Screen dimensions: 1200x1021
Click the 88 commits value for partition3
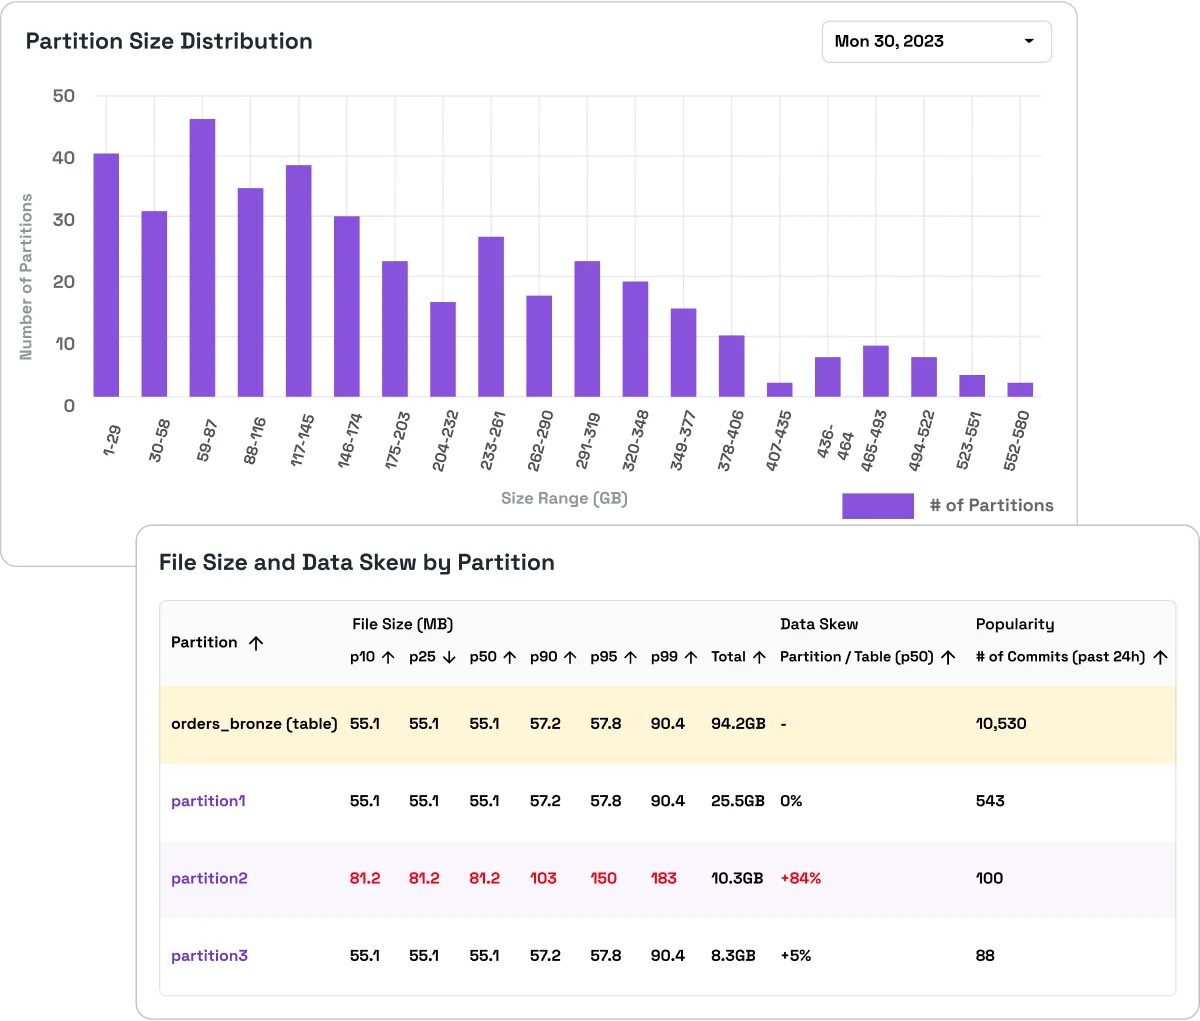pyautogui.click(x=985, y=956)
